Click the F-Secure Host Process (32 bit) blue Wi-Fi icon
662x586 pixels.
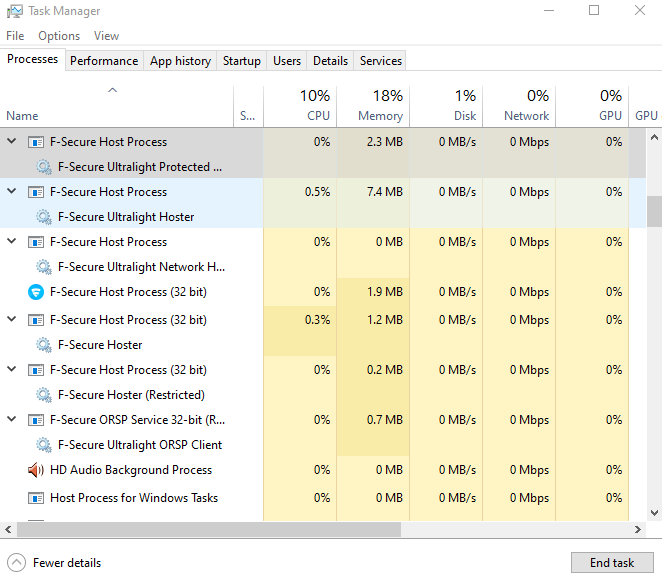36,292
